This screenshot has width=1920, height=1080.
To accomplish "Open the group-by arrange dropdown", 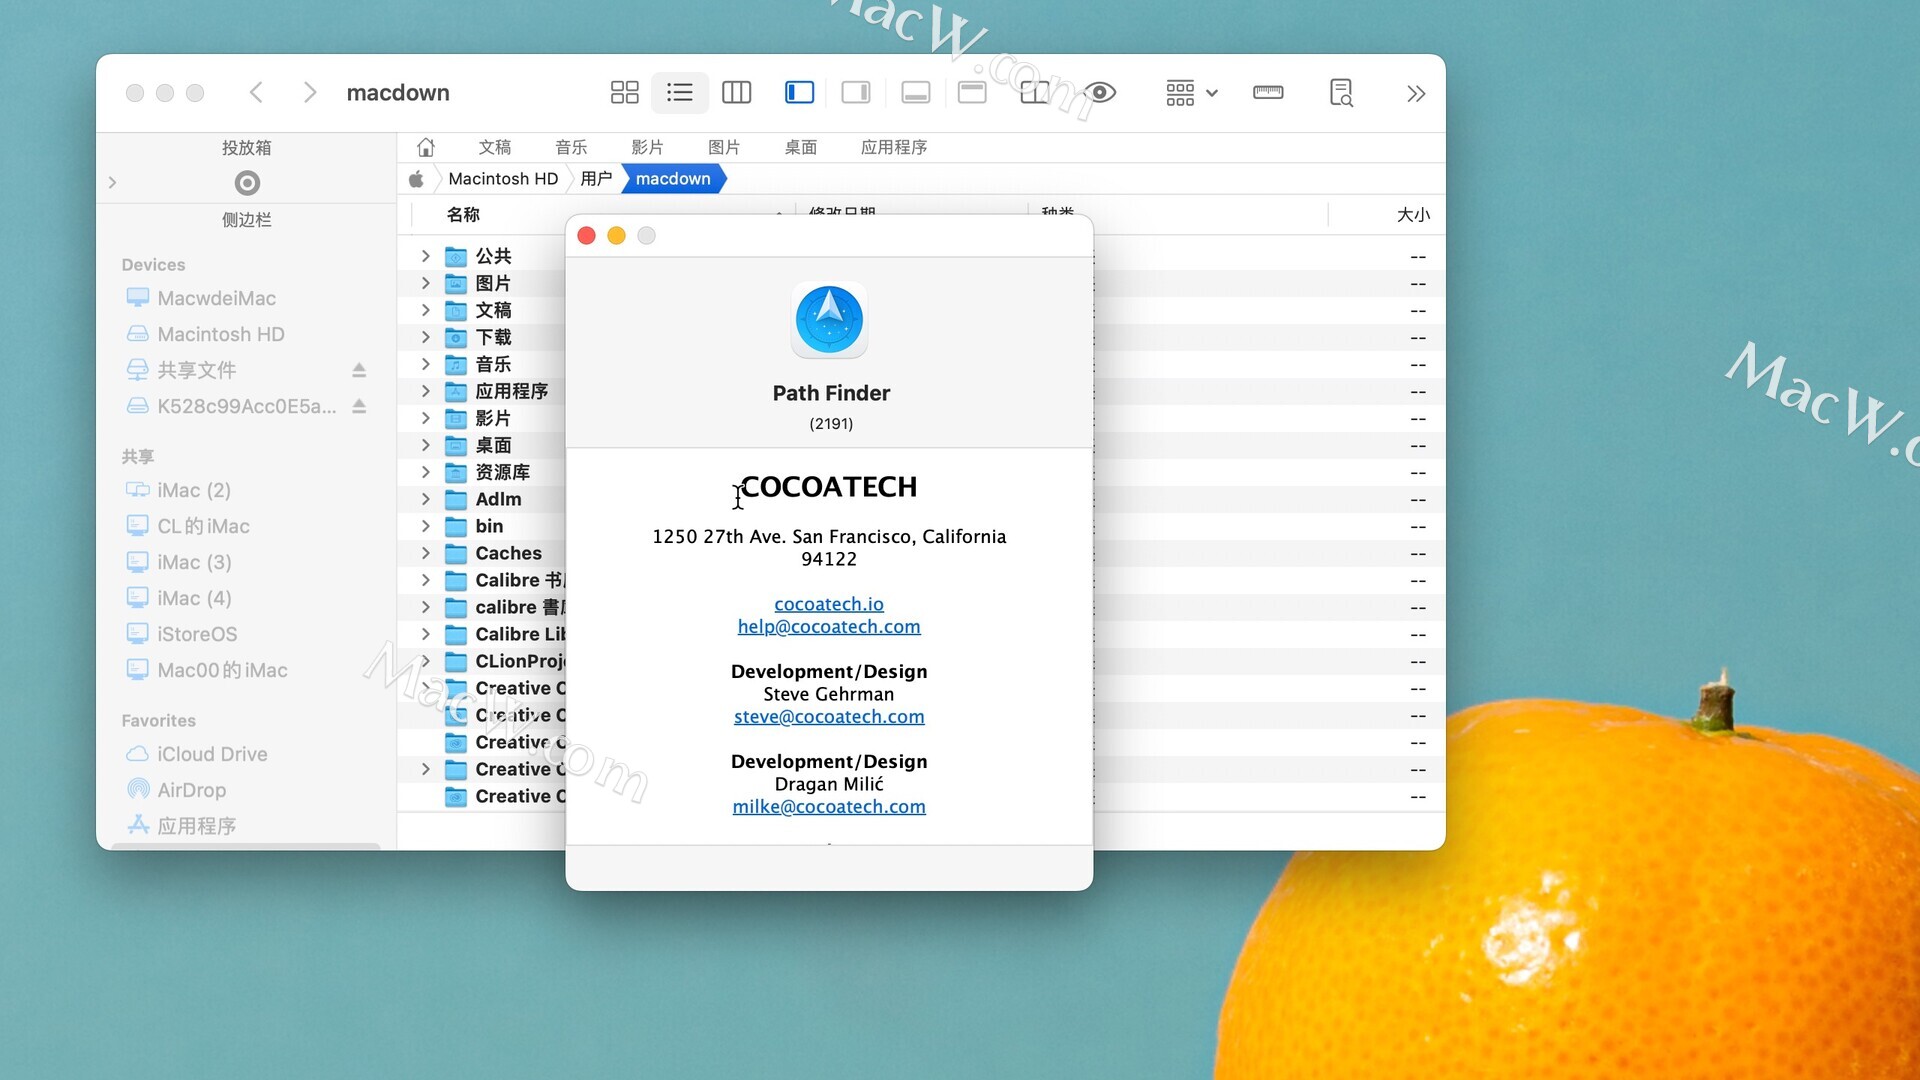I will click(x=1191, y=93).
